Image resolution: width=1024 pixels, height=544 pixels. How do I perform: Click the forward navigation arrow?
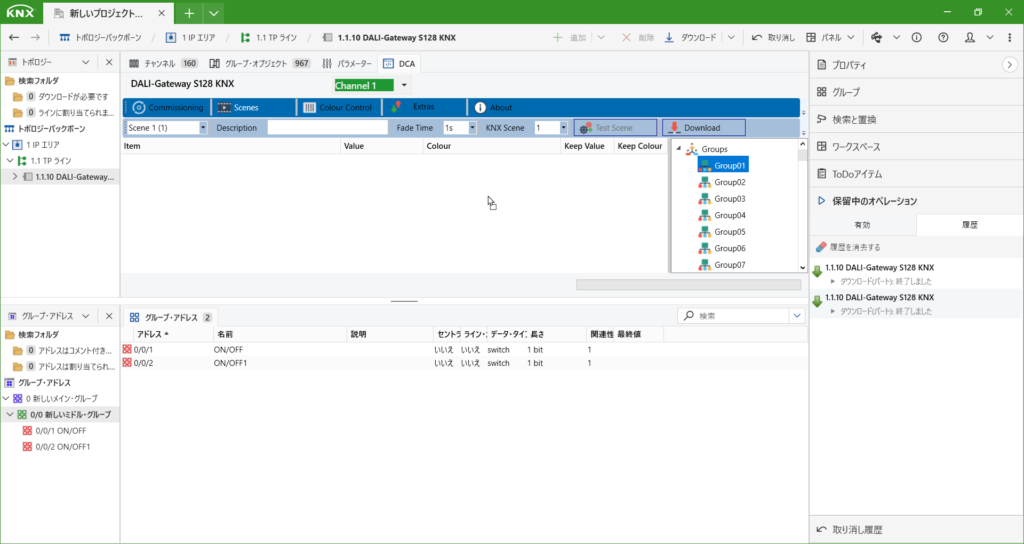click(x=35, y=38)
